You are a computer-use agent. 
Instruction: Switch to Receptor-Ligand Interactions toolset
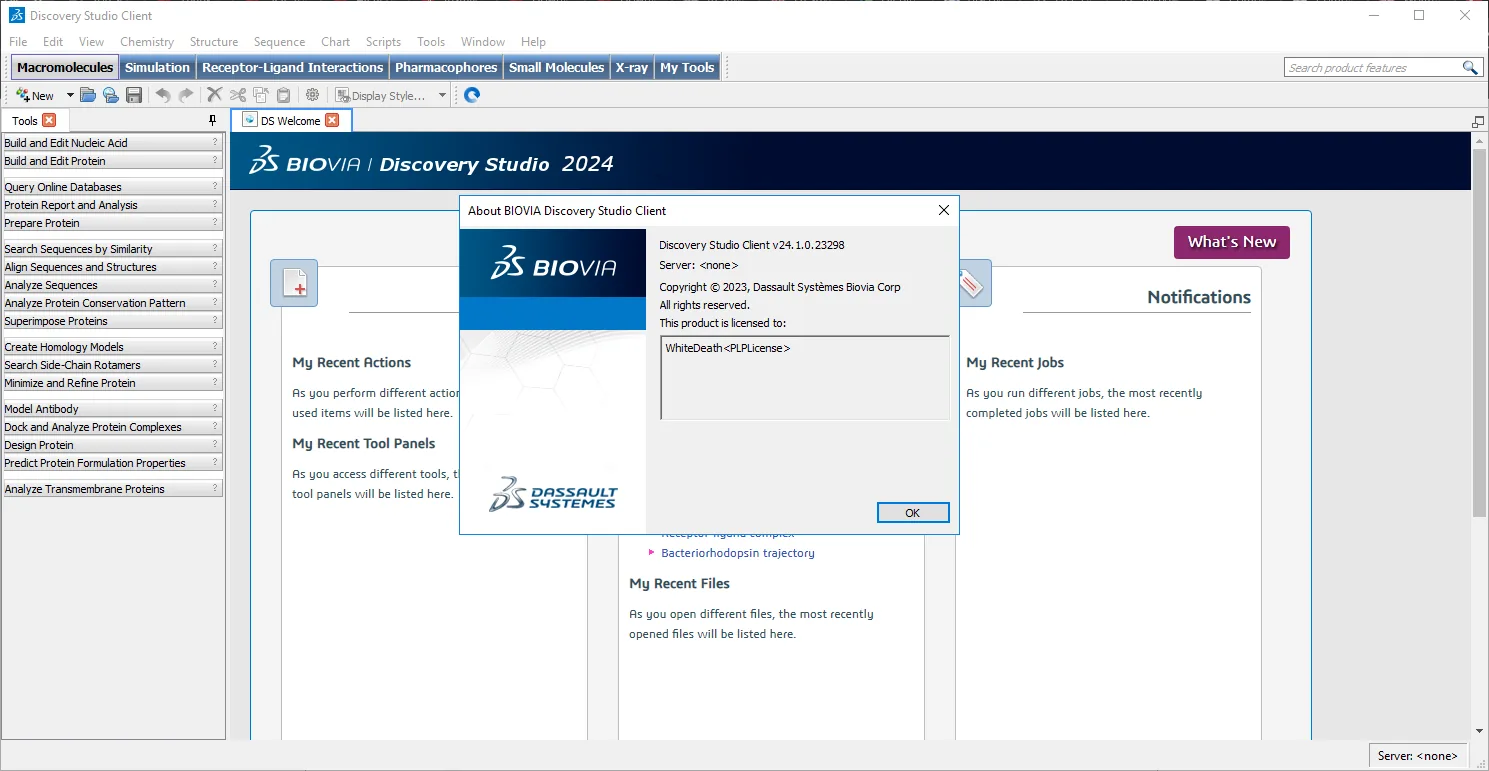tap(292, 67)
